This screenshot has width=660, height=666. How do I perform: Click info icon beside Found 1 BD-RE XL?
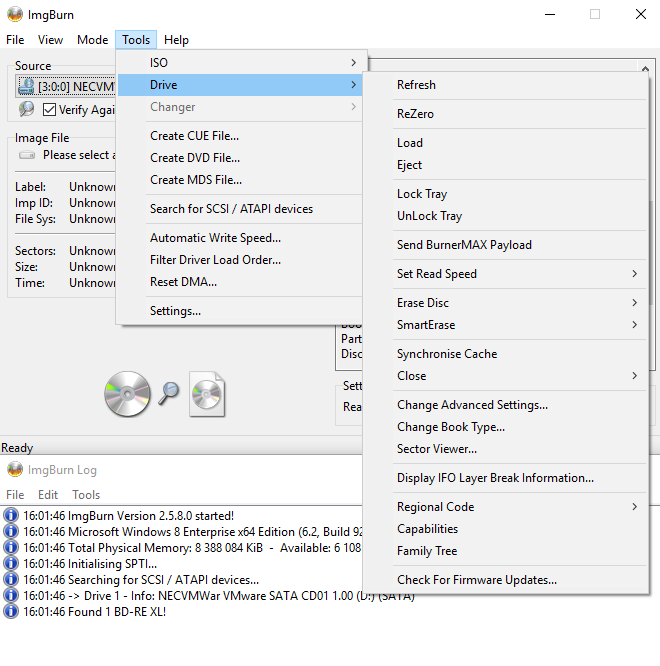(11, 611)
